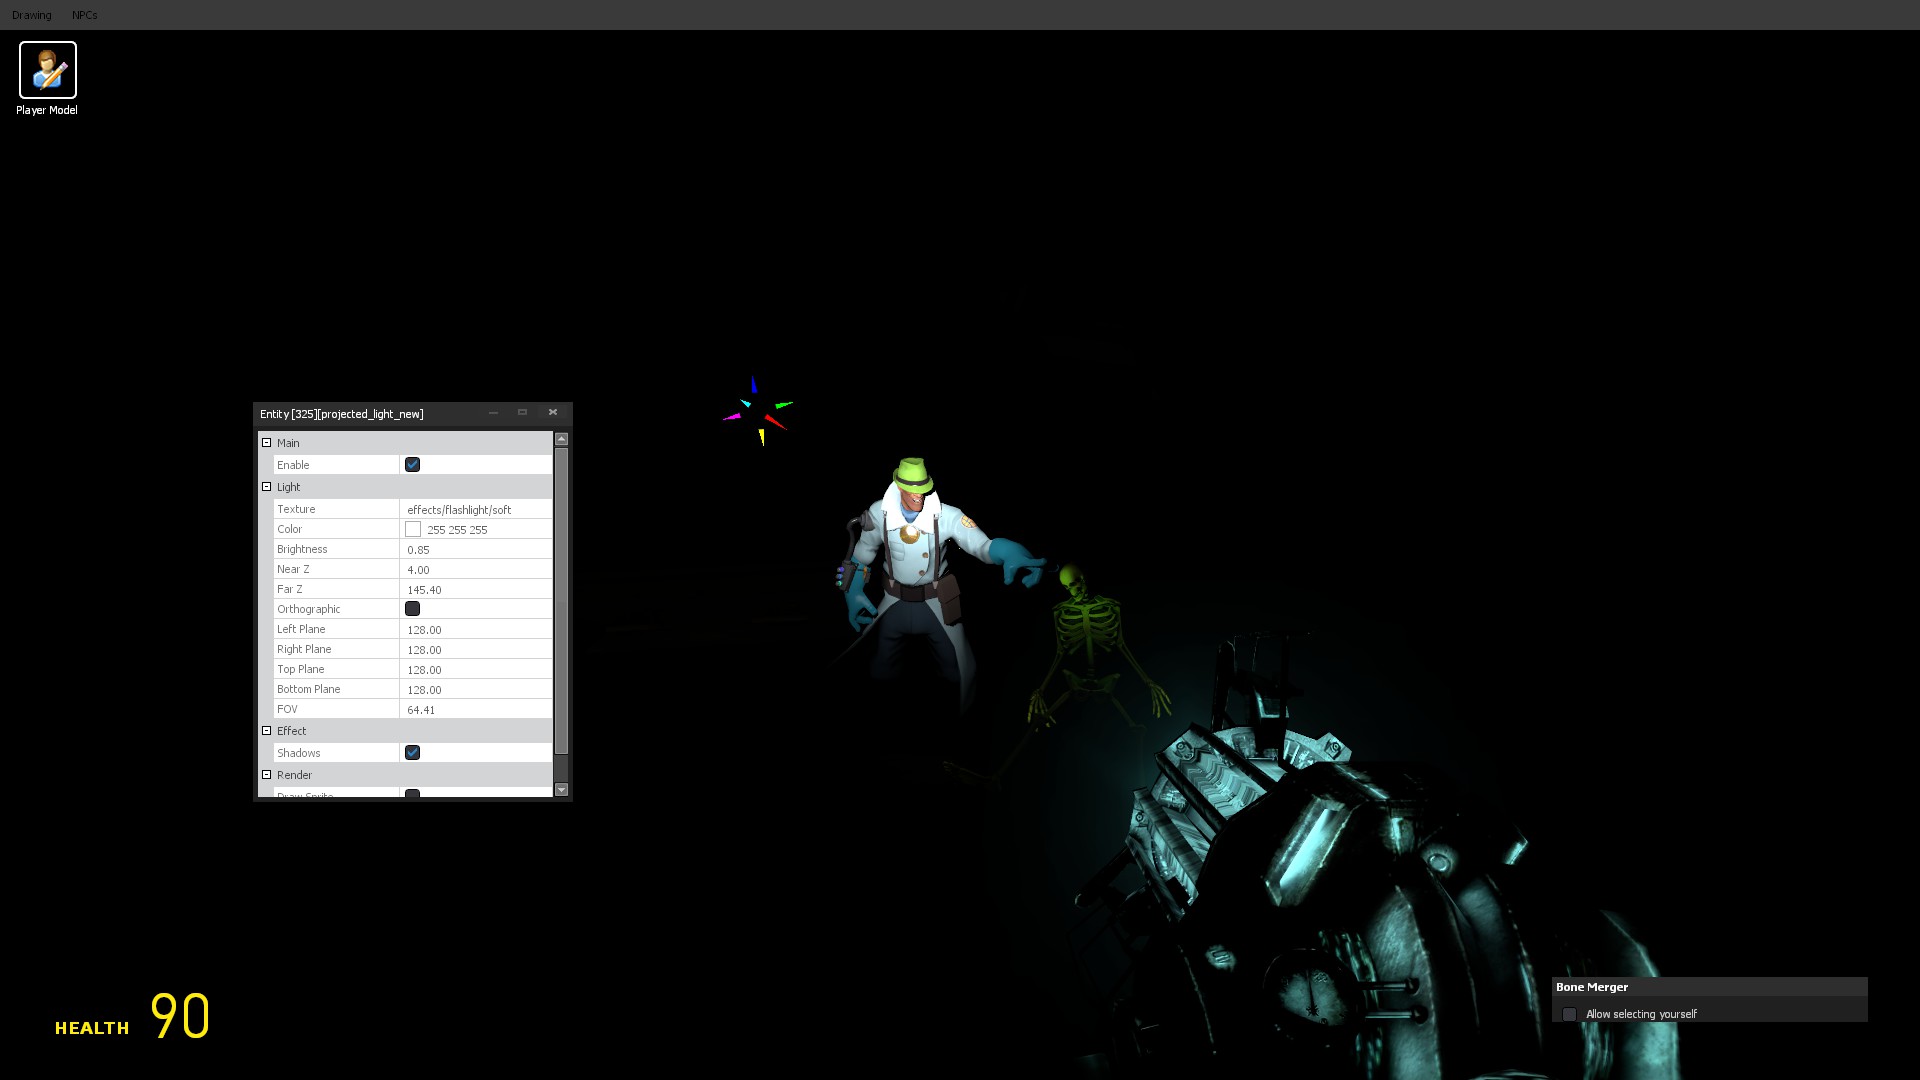Open the NPCs menu

click(85, 15)
